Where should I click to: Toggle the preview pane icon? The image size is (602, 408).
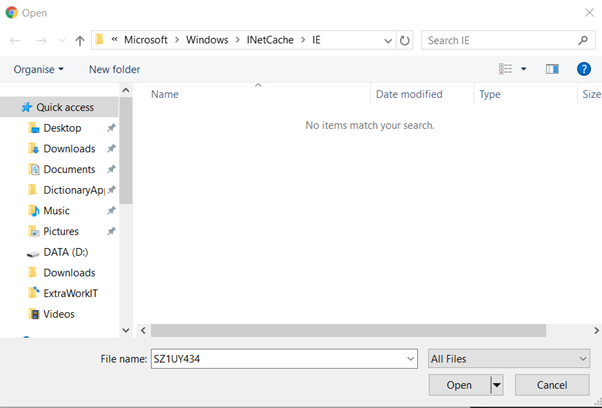(x=552, y=69)
